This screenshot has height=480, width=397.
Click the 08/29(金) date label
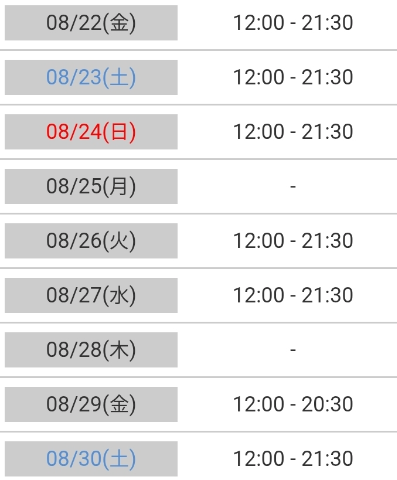(91, 404)
